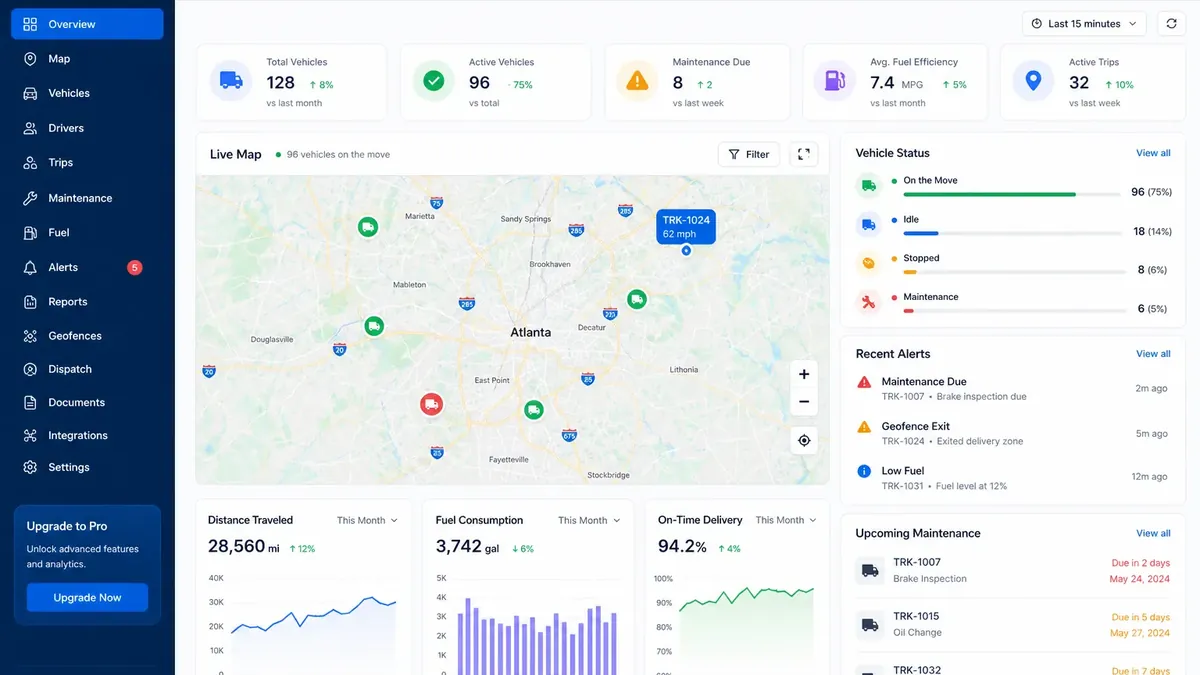Click fuel pump icon in efficiency card
The image size is (1200, 675).
click(834, 81)
